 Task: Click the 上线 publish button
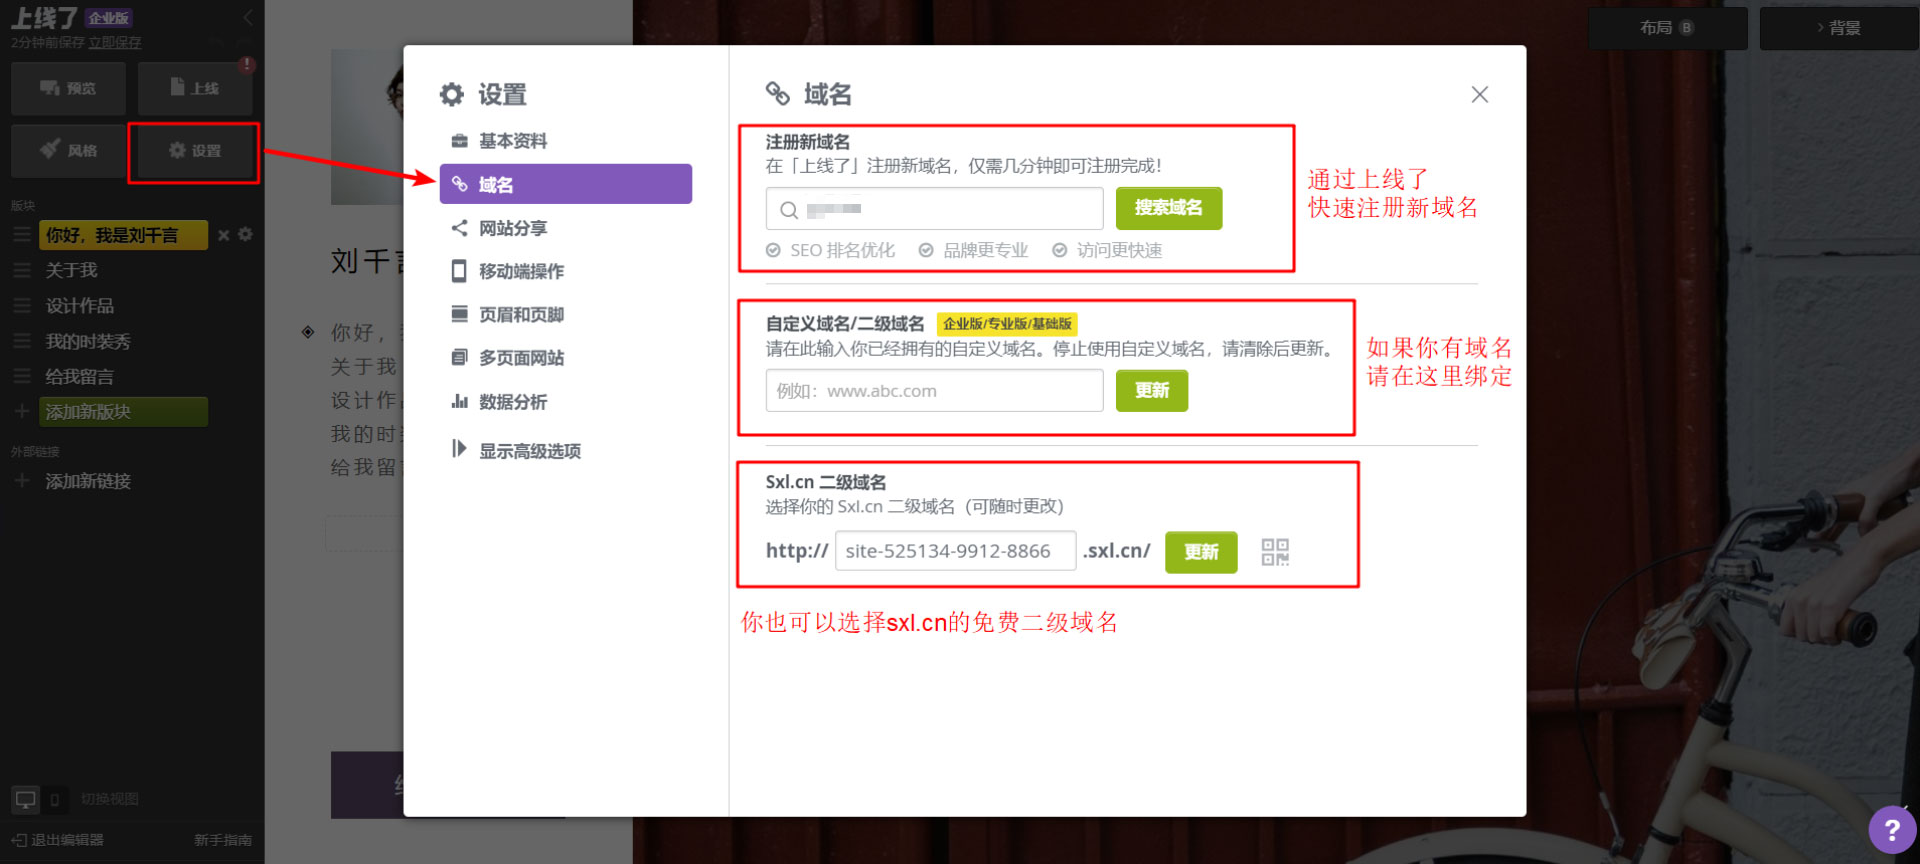click(x=195, y=88)
